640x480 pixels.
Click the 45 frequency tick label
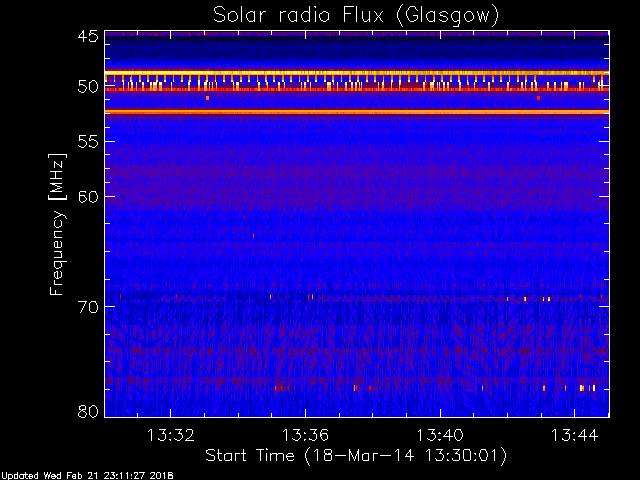[x=88, y=36]
